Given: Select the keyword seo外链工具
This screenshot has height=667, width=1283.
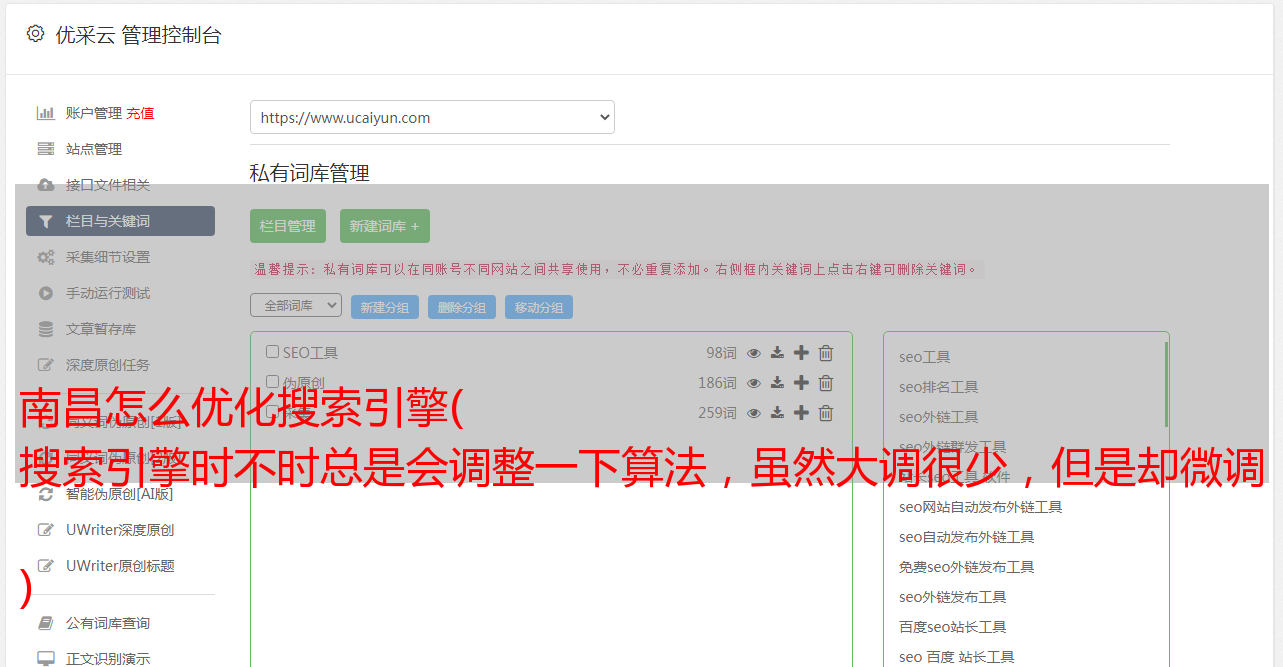Looking at the screenshot, I should tap(939, 417).
